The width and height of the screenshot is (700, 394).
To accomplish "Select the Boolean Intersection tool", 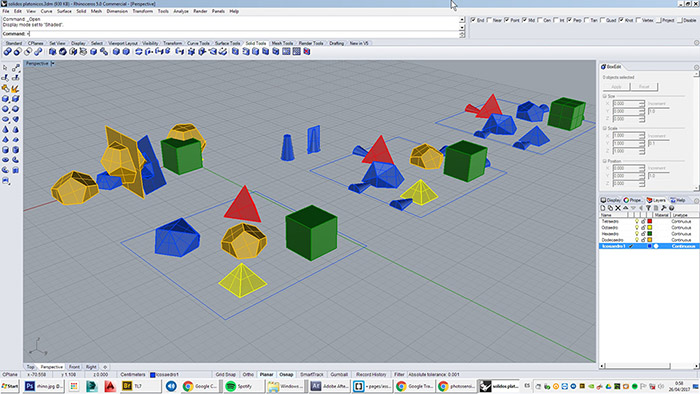I will (x=28, y=52).
